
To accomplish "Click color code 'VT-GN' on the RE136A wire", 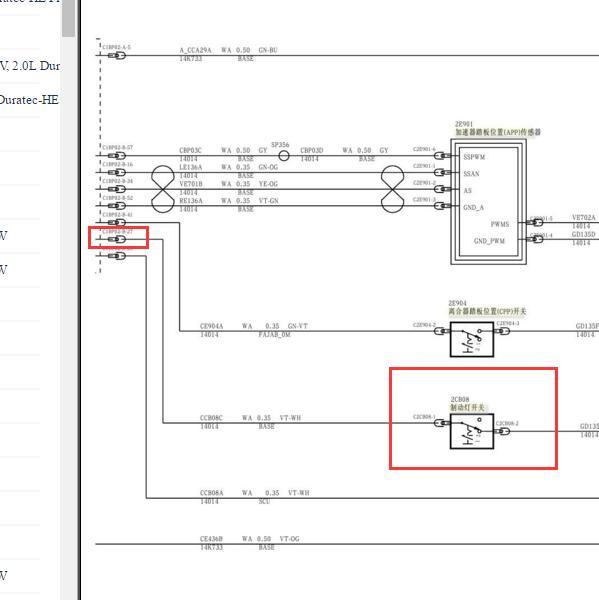I will click(x=268, y=201).
